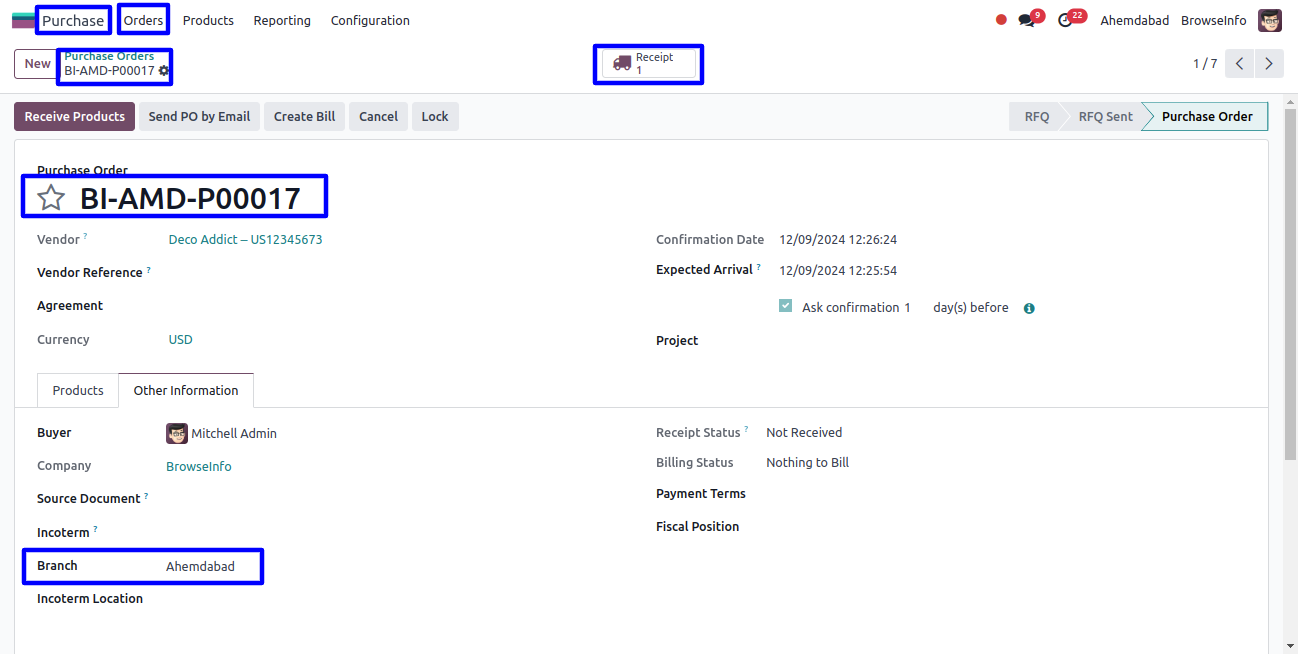Viewport: 1298px width, 654px height.
Task: Open the Reporting menu
Action: coord(282,20)
